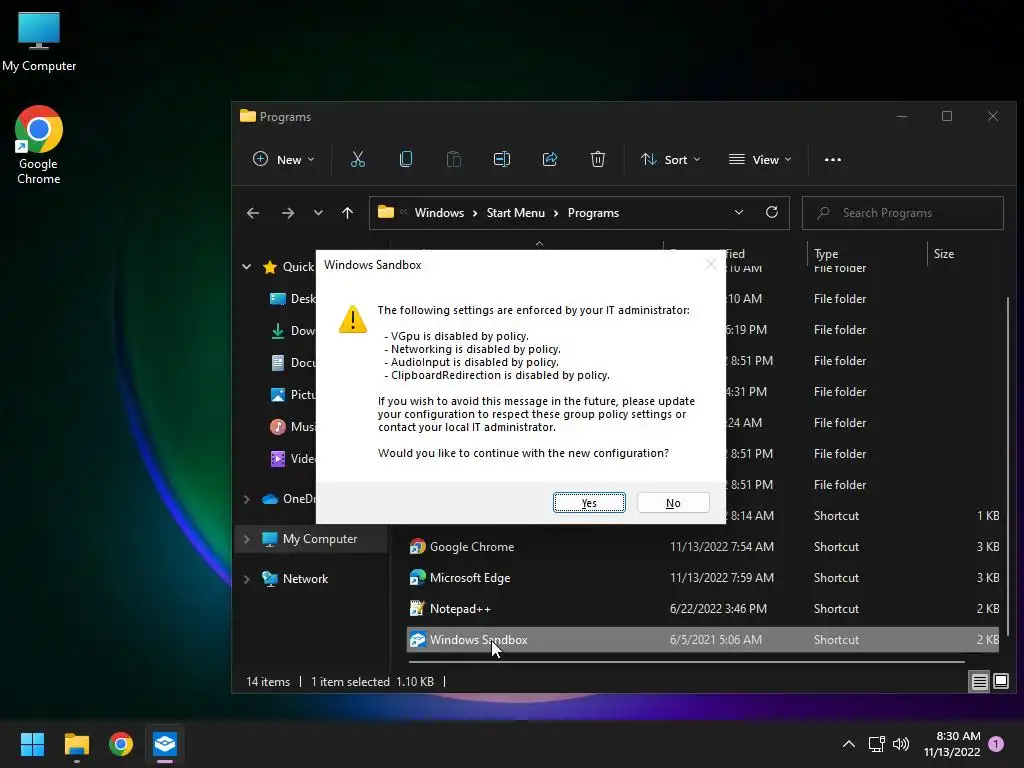Click the Search Programs field
The width and height of the screenshot is (1024, 768).
tap(903, 213)
